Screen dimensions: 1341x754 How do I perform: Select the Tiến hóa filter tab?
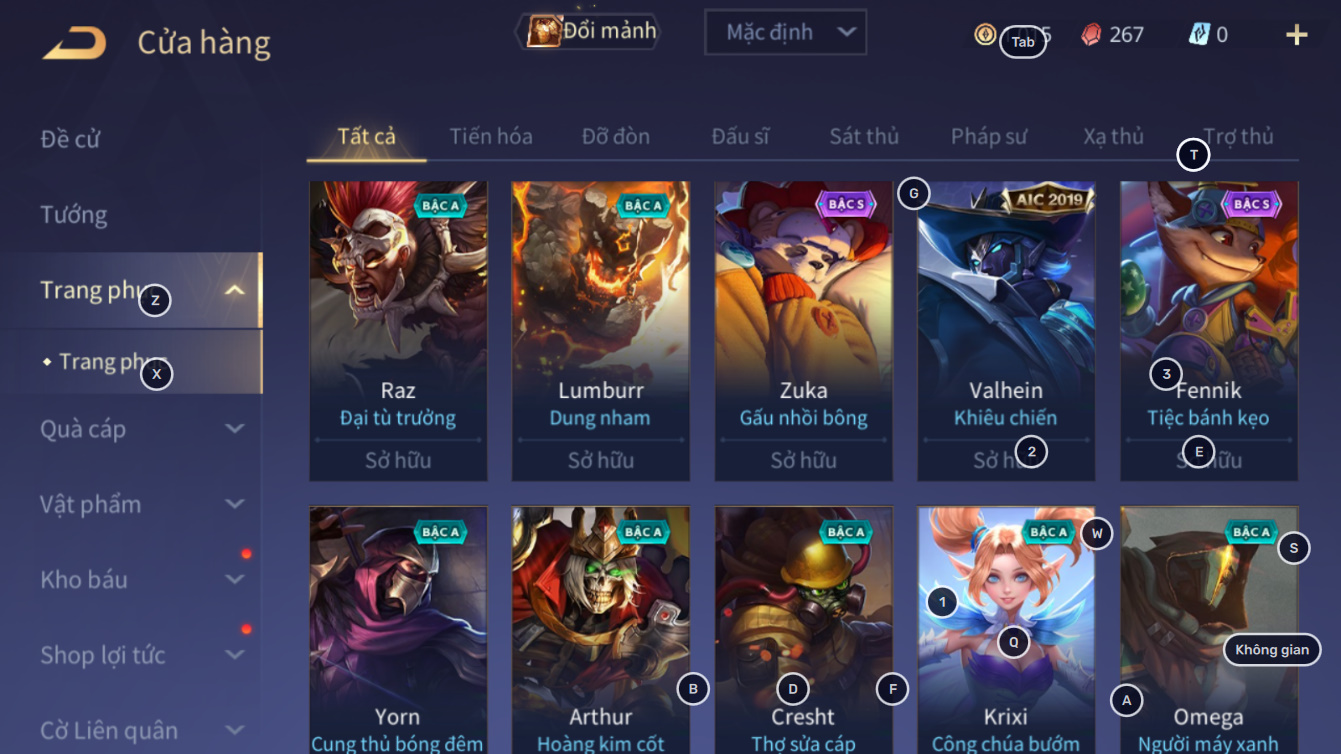491,137
